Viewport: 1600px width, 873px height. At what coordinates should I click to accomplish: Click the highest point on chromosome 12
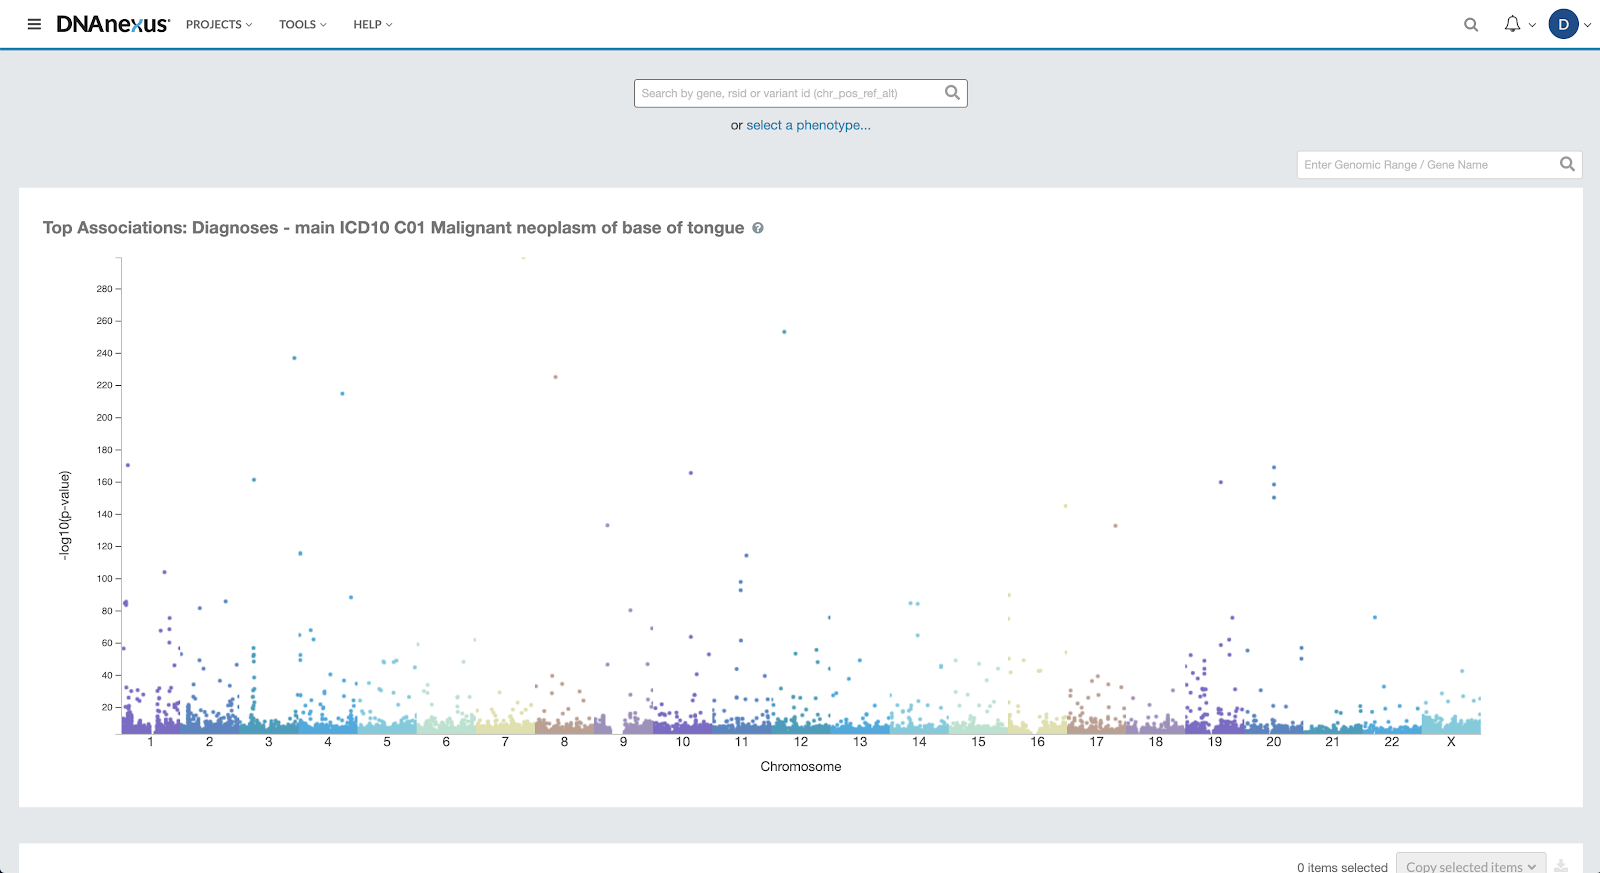[x=784, y=332]
